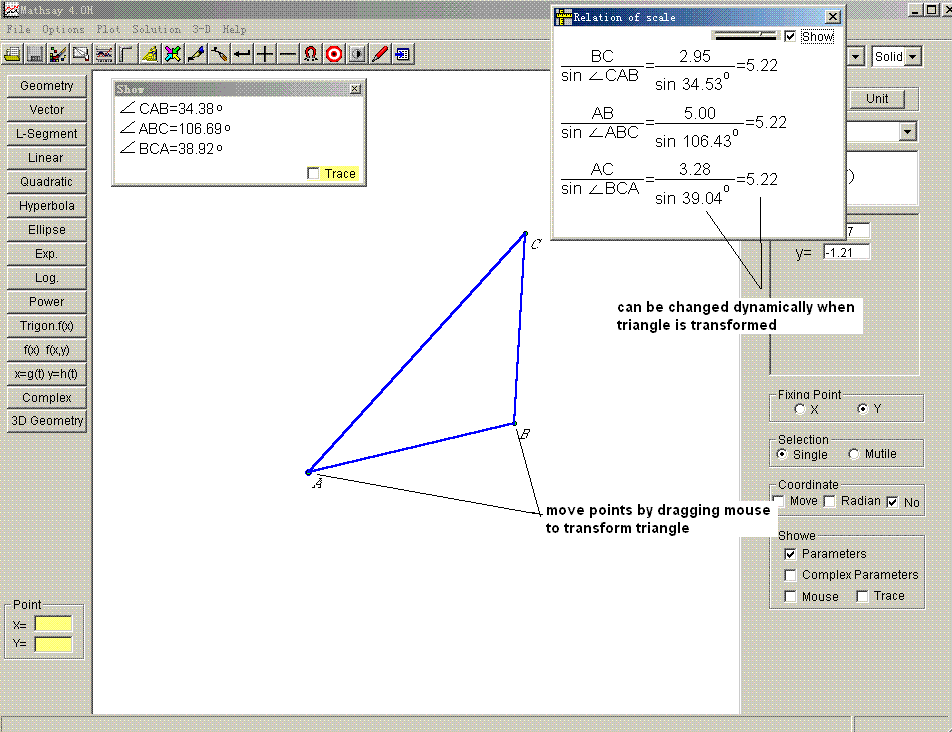Click the graph chart toolbar icon
The image size is (952, 732).
point(104,55)
